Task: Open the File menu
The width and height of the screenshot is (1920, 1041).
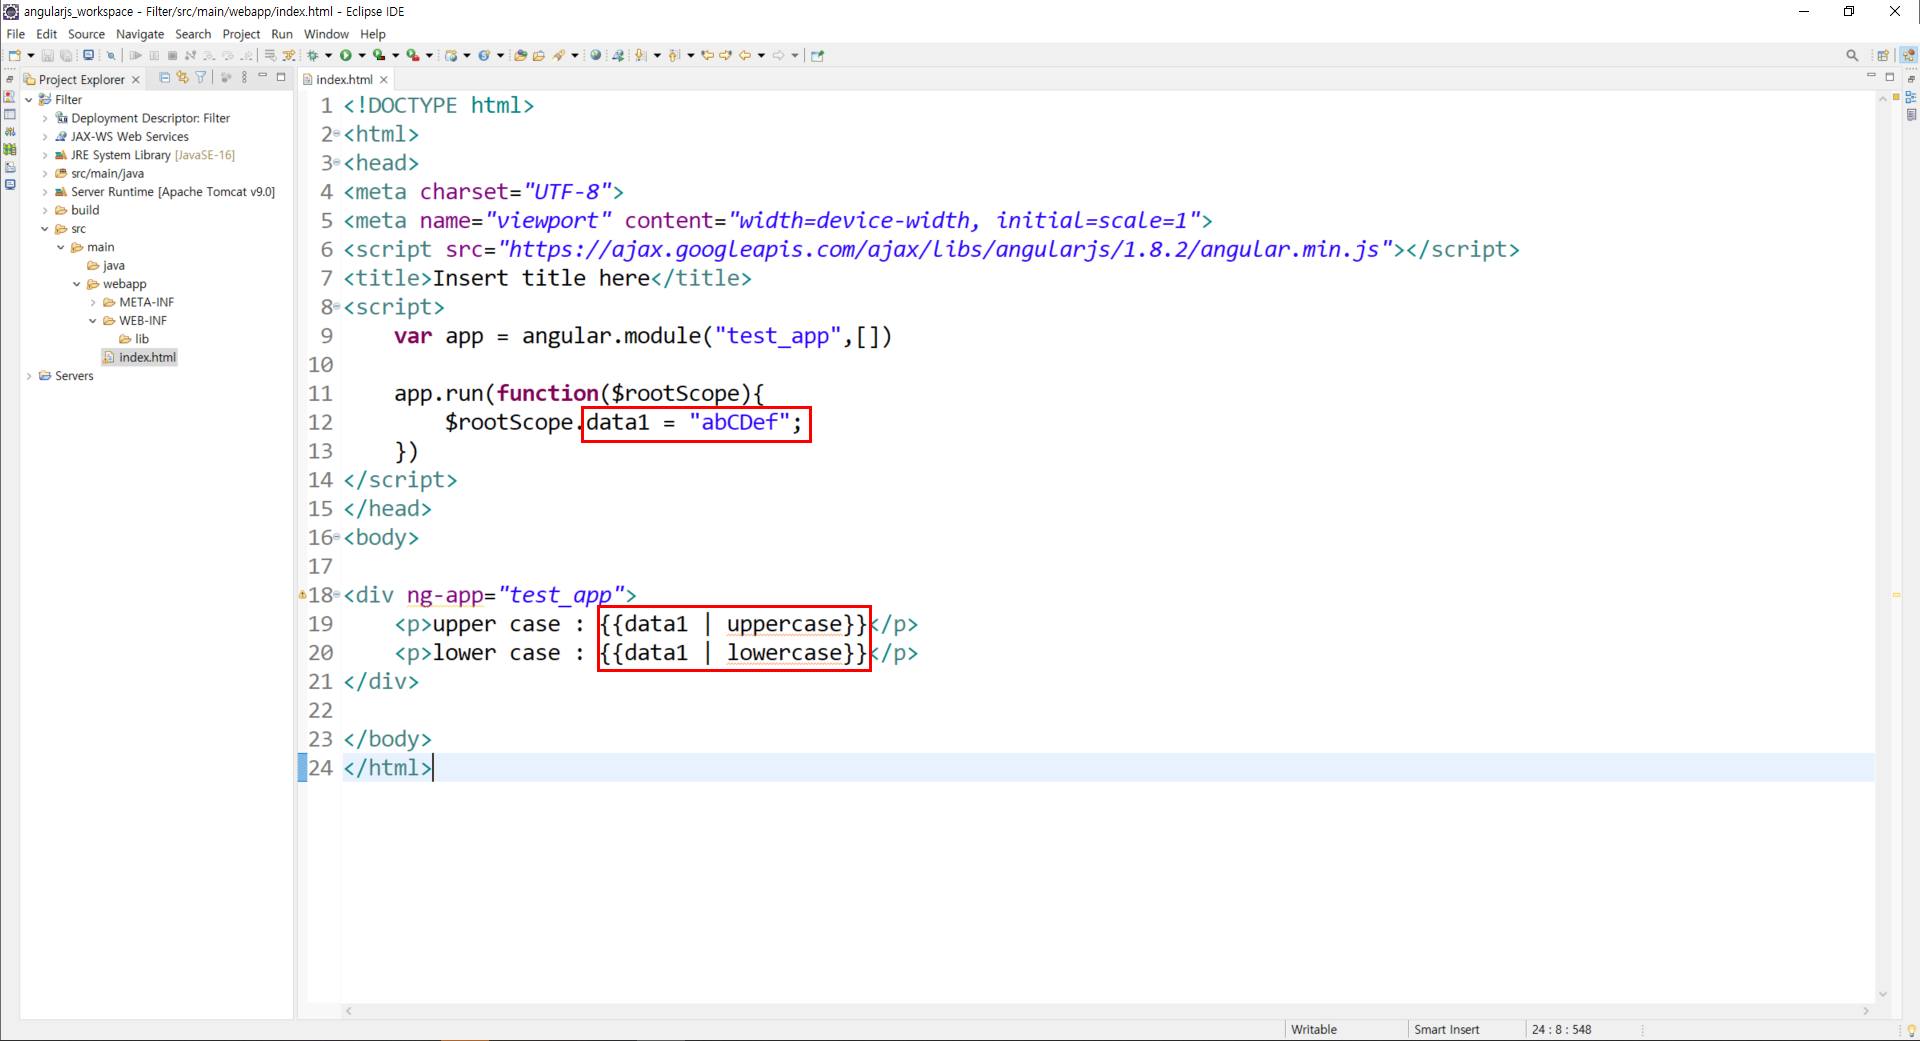Action: point(16,34)
